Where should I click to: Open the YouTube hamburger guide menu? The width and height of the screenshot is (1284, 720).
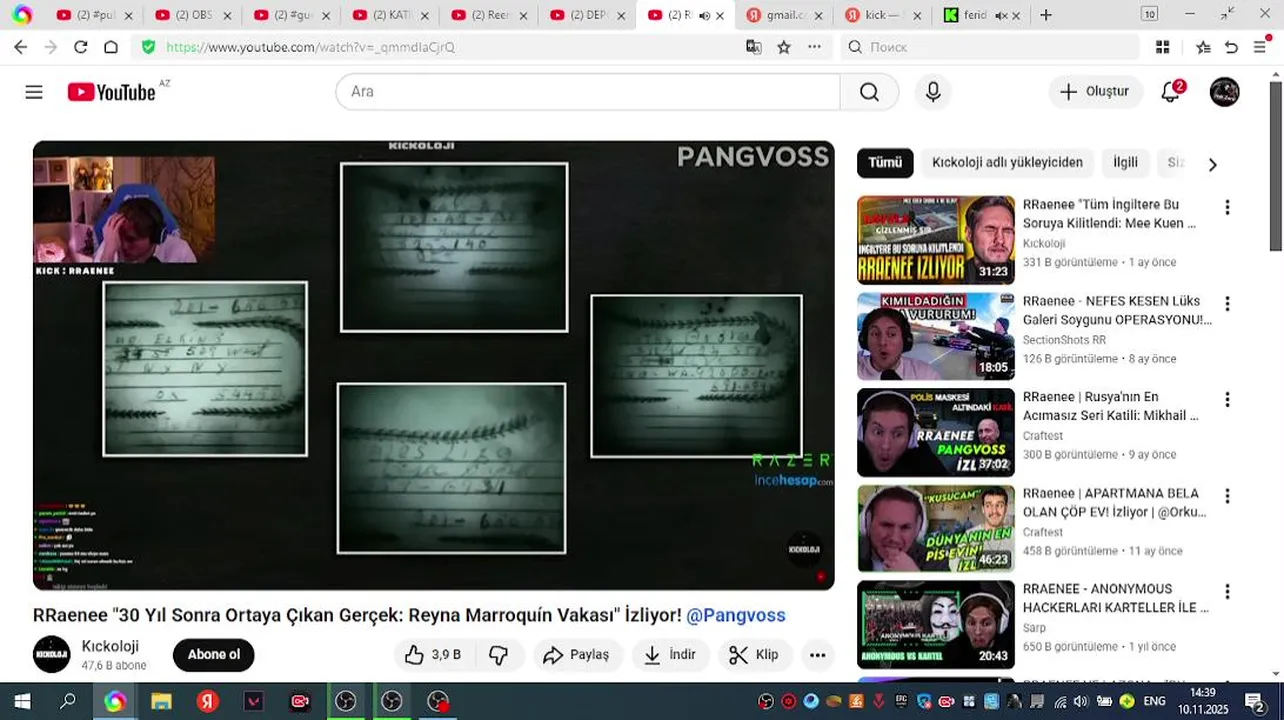pos(34,92)
